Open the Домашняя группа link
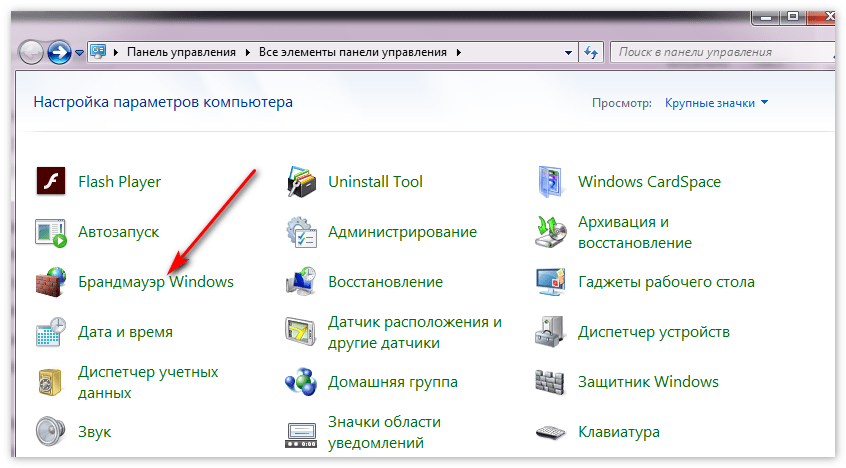Image resolution: width=846 pixels, height=468 pixels. pyautogui.click(x=393, y=382)
